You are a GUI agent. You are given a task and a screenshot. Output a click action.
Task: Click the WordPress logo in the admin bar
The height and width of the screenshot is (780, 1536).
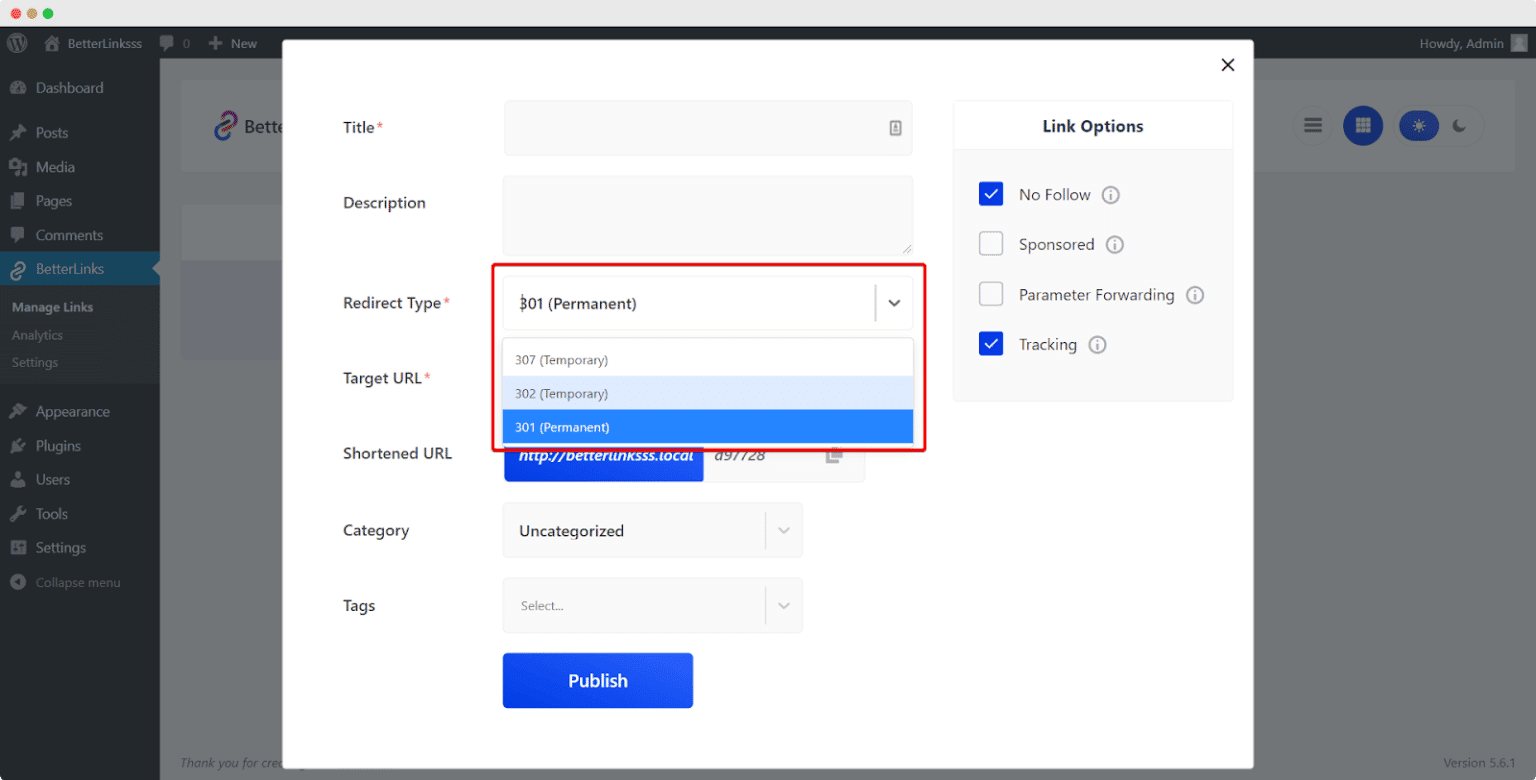17,43
